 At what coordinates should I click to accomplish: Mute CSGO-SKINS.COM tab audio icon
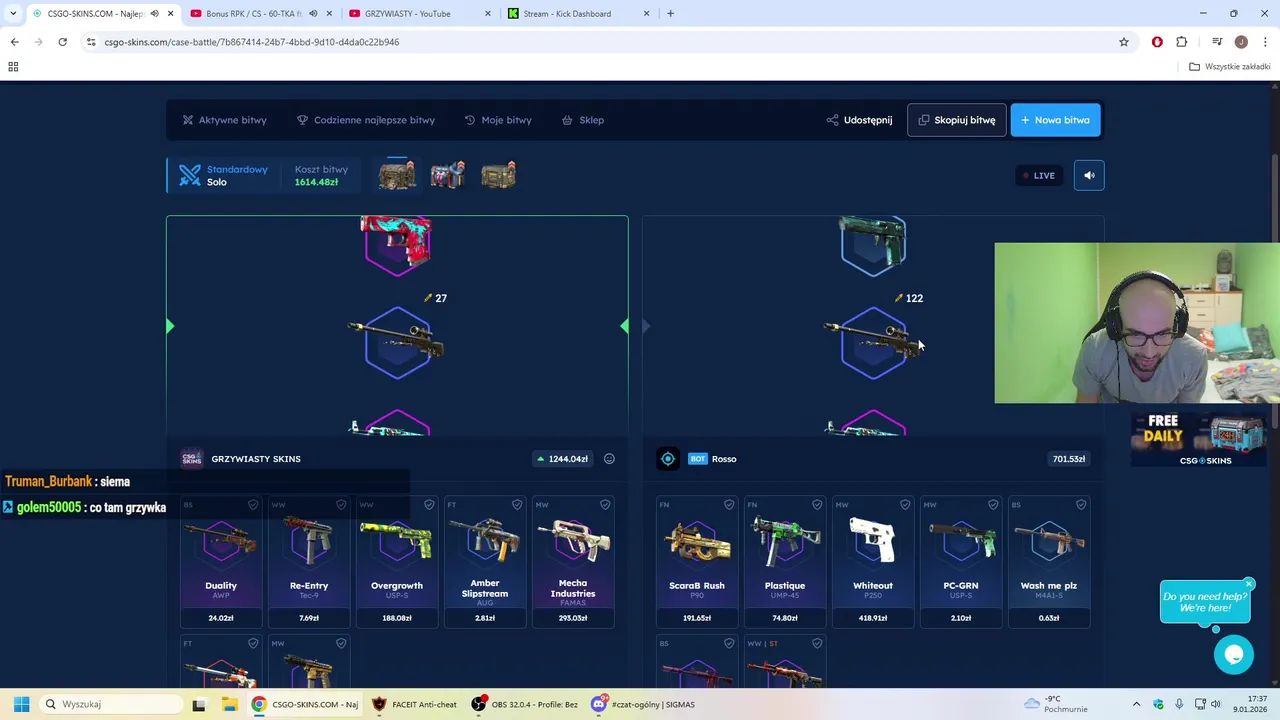[154, 13]
